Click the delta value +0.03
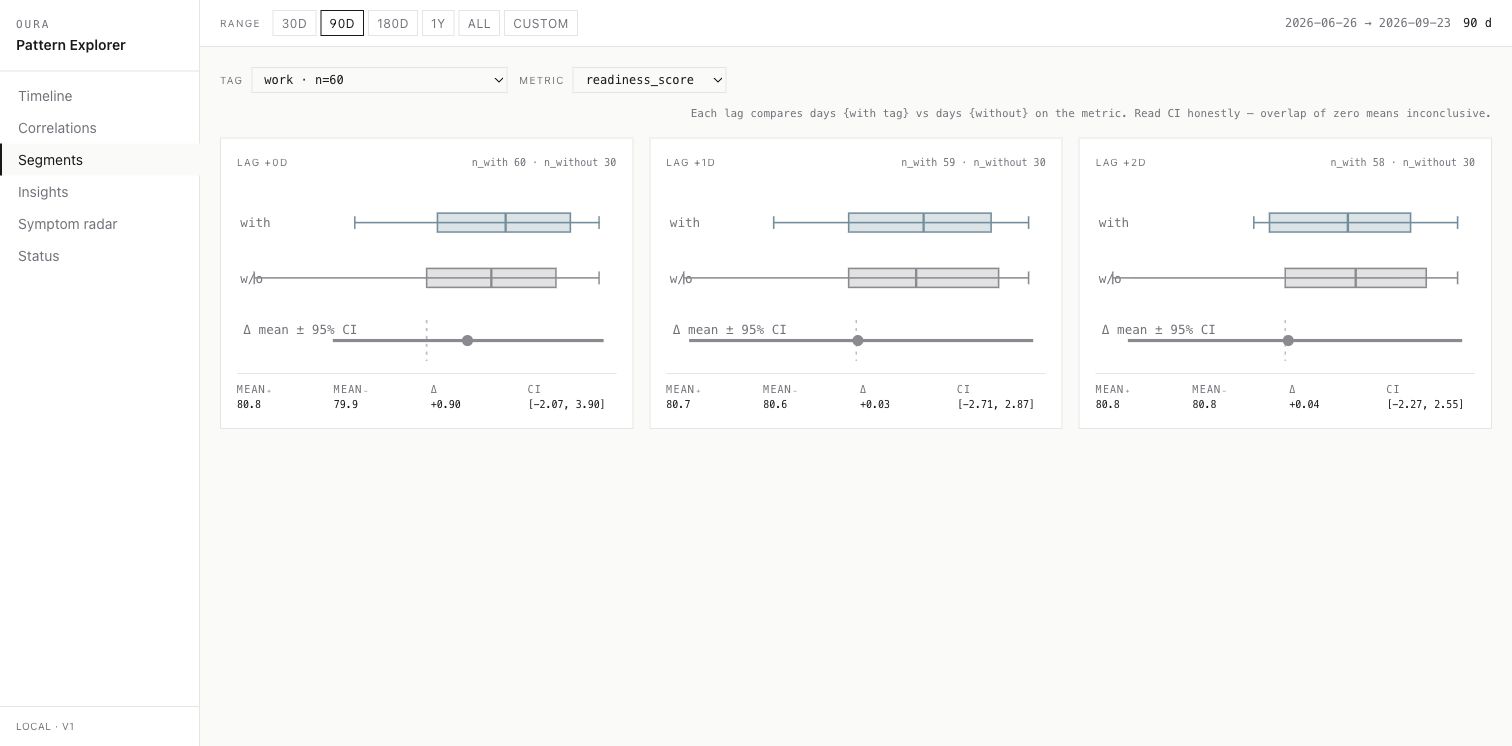 [875, 405]
